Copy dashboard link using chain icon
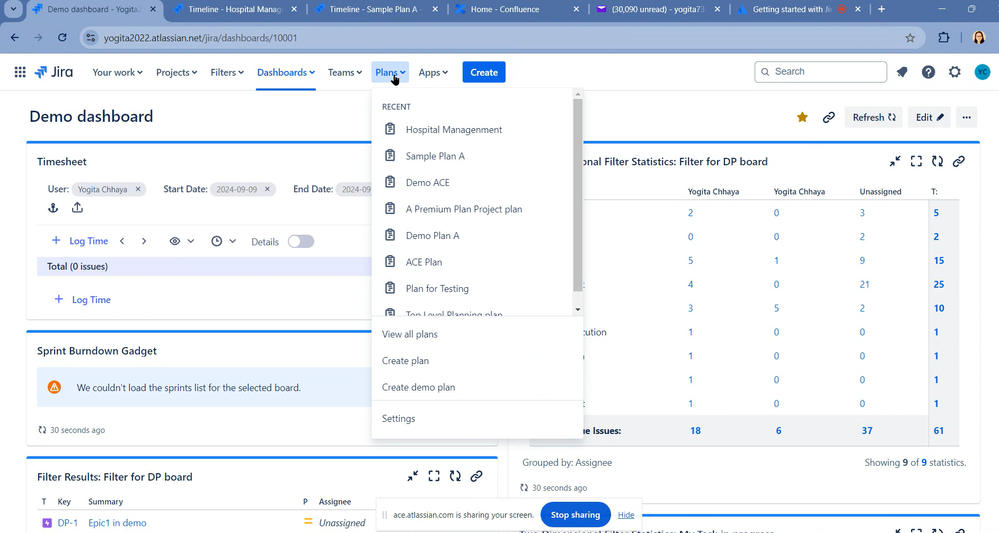 828,117
